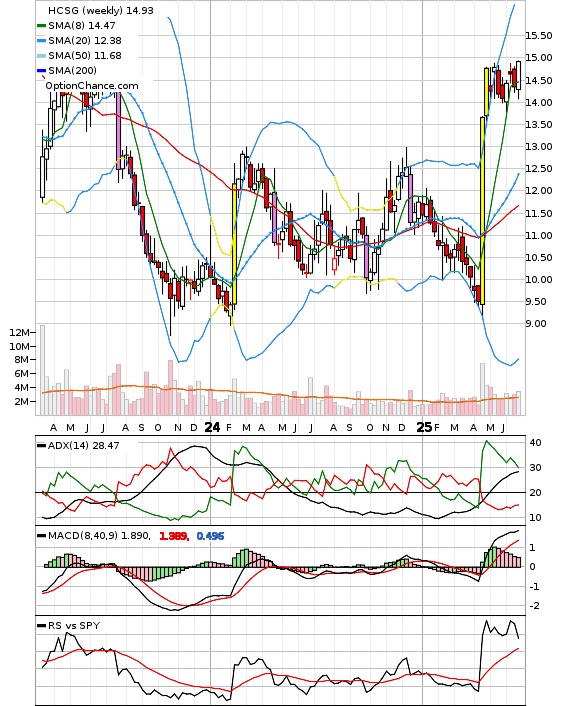Viewport: 566px width, 706px height.
Task: Click the 12.50 price axis label
Action: 539,169
